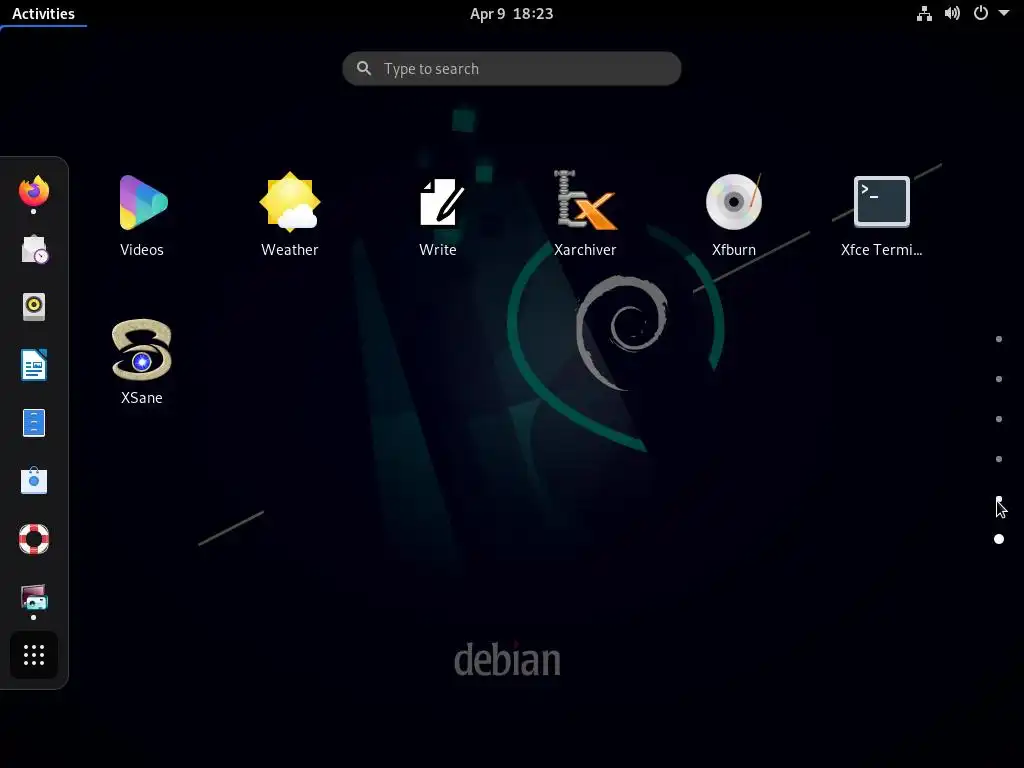
Task: Open the Weather application
Action: 289,216
